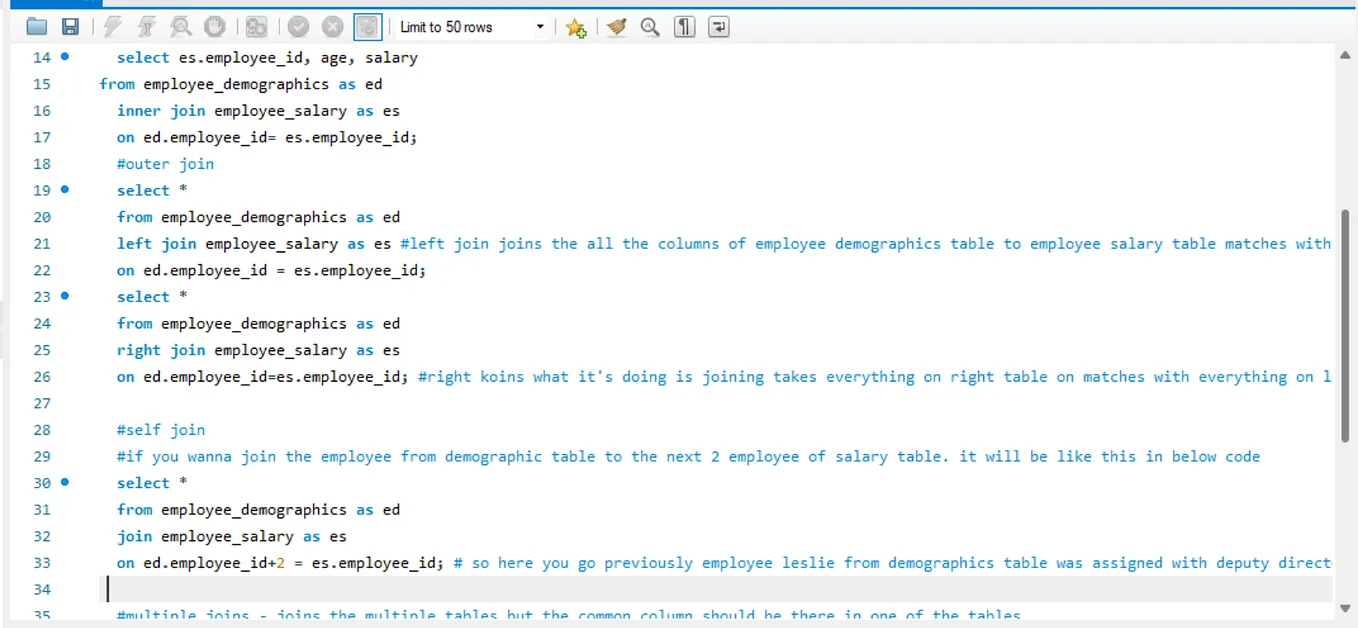This screenshot has height=628, width=1358.
Task: Beautify the SQL query formatting
Action: click(615, 26)
